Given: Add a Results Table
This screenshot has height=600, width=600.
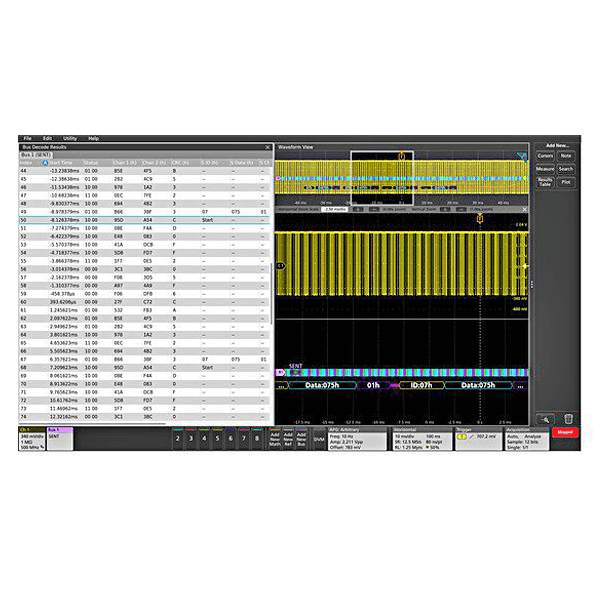Looking at the screenshot, I should click(545, 183).
